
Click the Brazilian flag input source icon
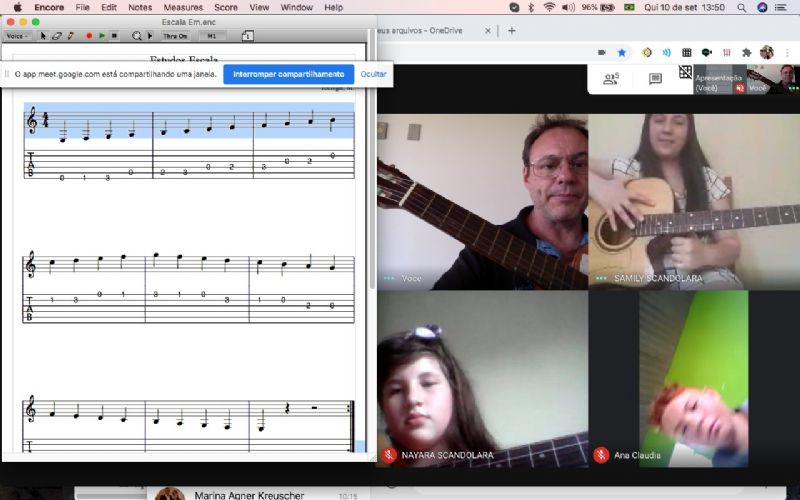pos(630,8)
